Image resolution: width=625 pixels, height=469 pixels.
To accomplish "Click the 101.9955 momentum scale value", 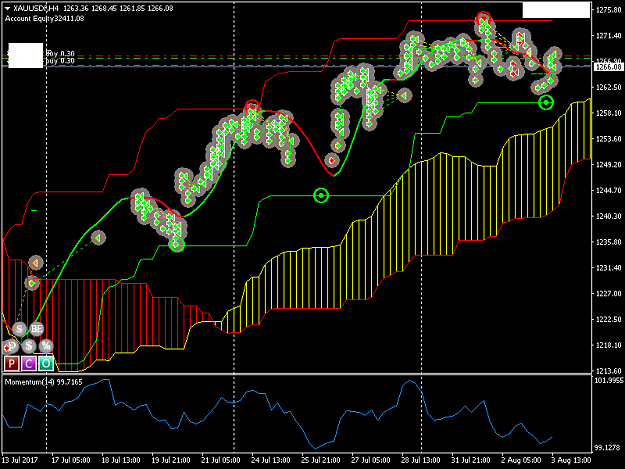I will point(609,381).
